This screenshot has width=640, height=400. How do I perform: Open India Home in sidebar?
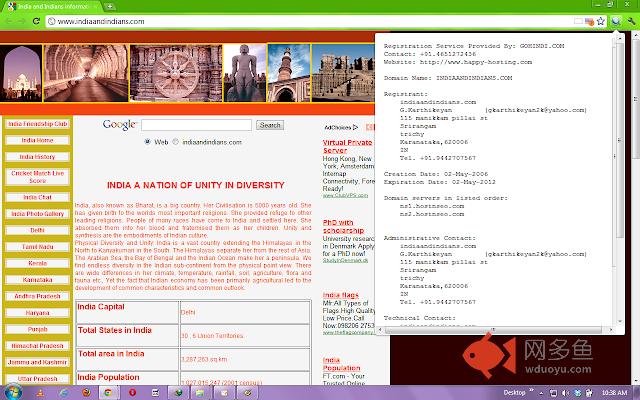[38, 140]
